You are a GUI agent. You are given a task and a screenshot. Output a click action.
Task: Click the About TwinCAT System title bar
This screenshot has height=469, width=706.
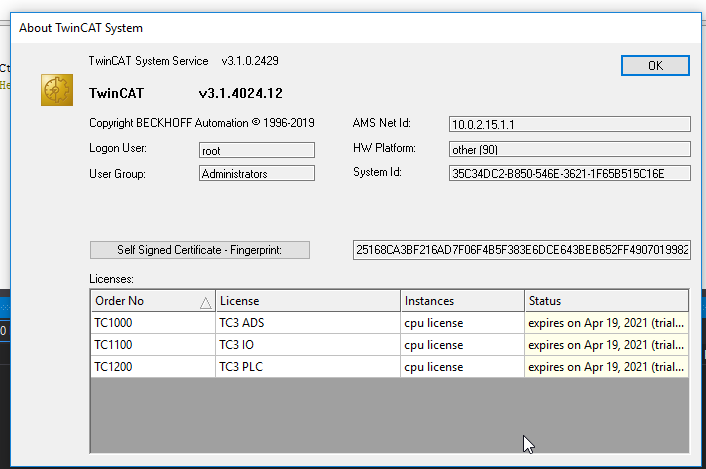pos(356,28)
